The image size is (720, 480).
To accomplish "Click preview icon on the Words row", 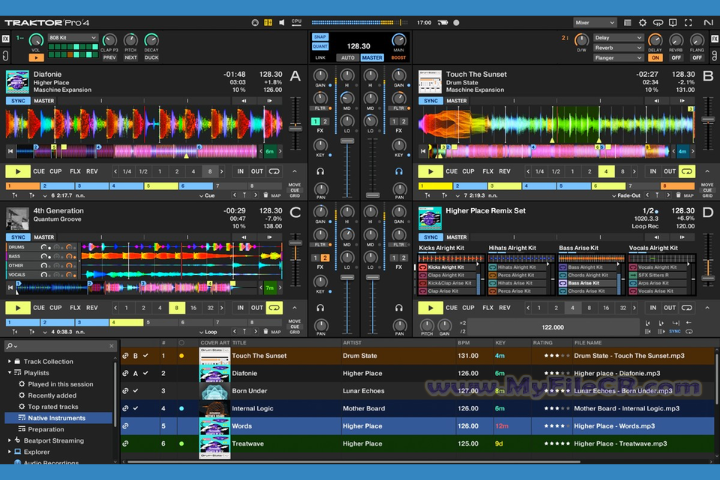I will pos(125,426).
